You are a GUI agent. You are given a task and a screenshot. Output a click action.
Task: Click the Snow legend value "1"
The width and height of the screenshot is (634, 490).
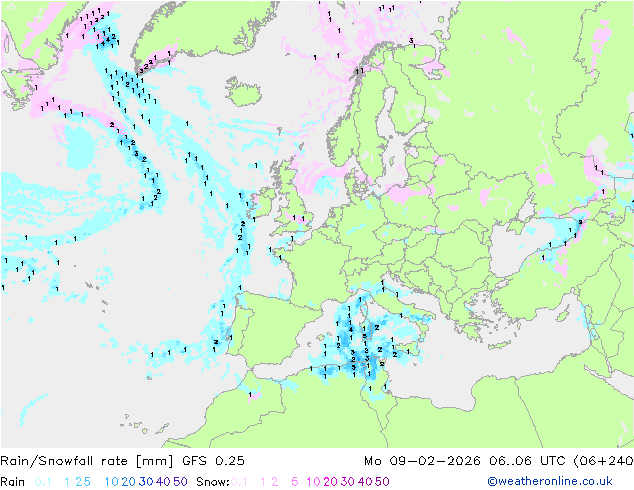pos(263,482)
